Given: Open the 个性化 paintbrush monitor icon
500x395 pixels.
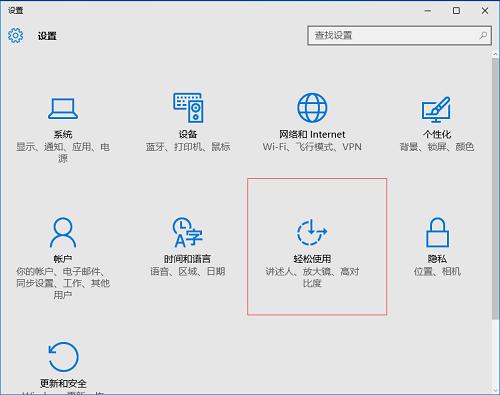Looking at the screenshot, I should pos(436,110).
